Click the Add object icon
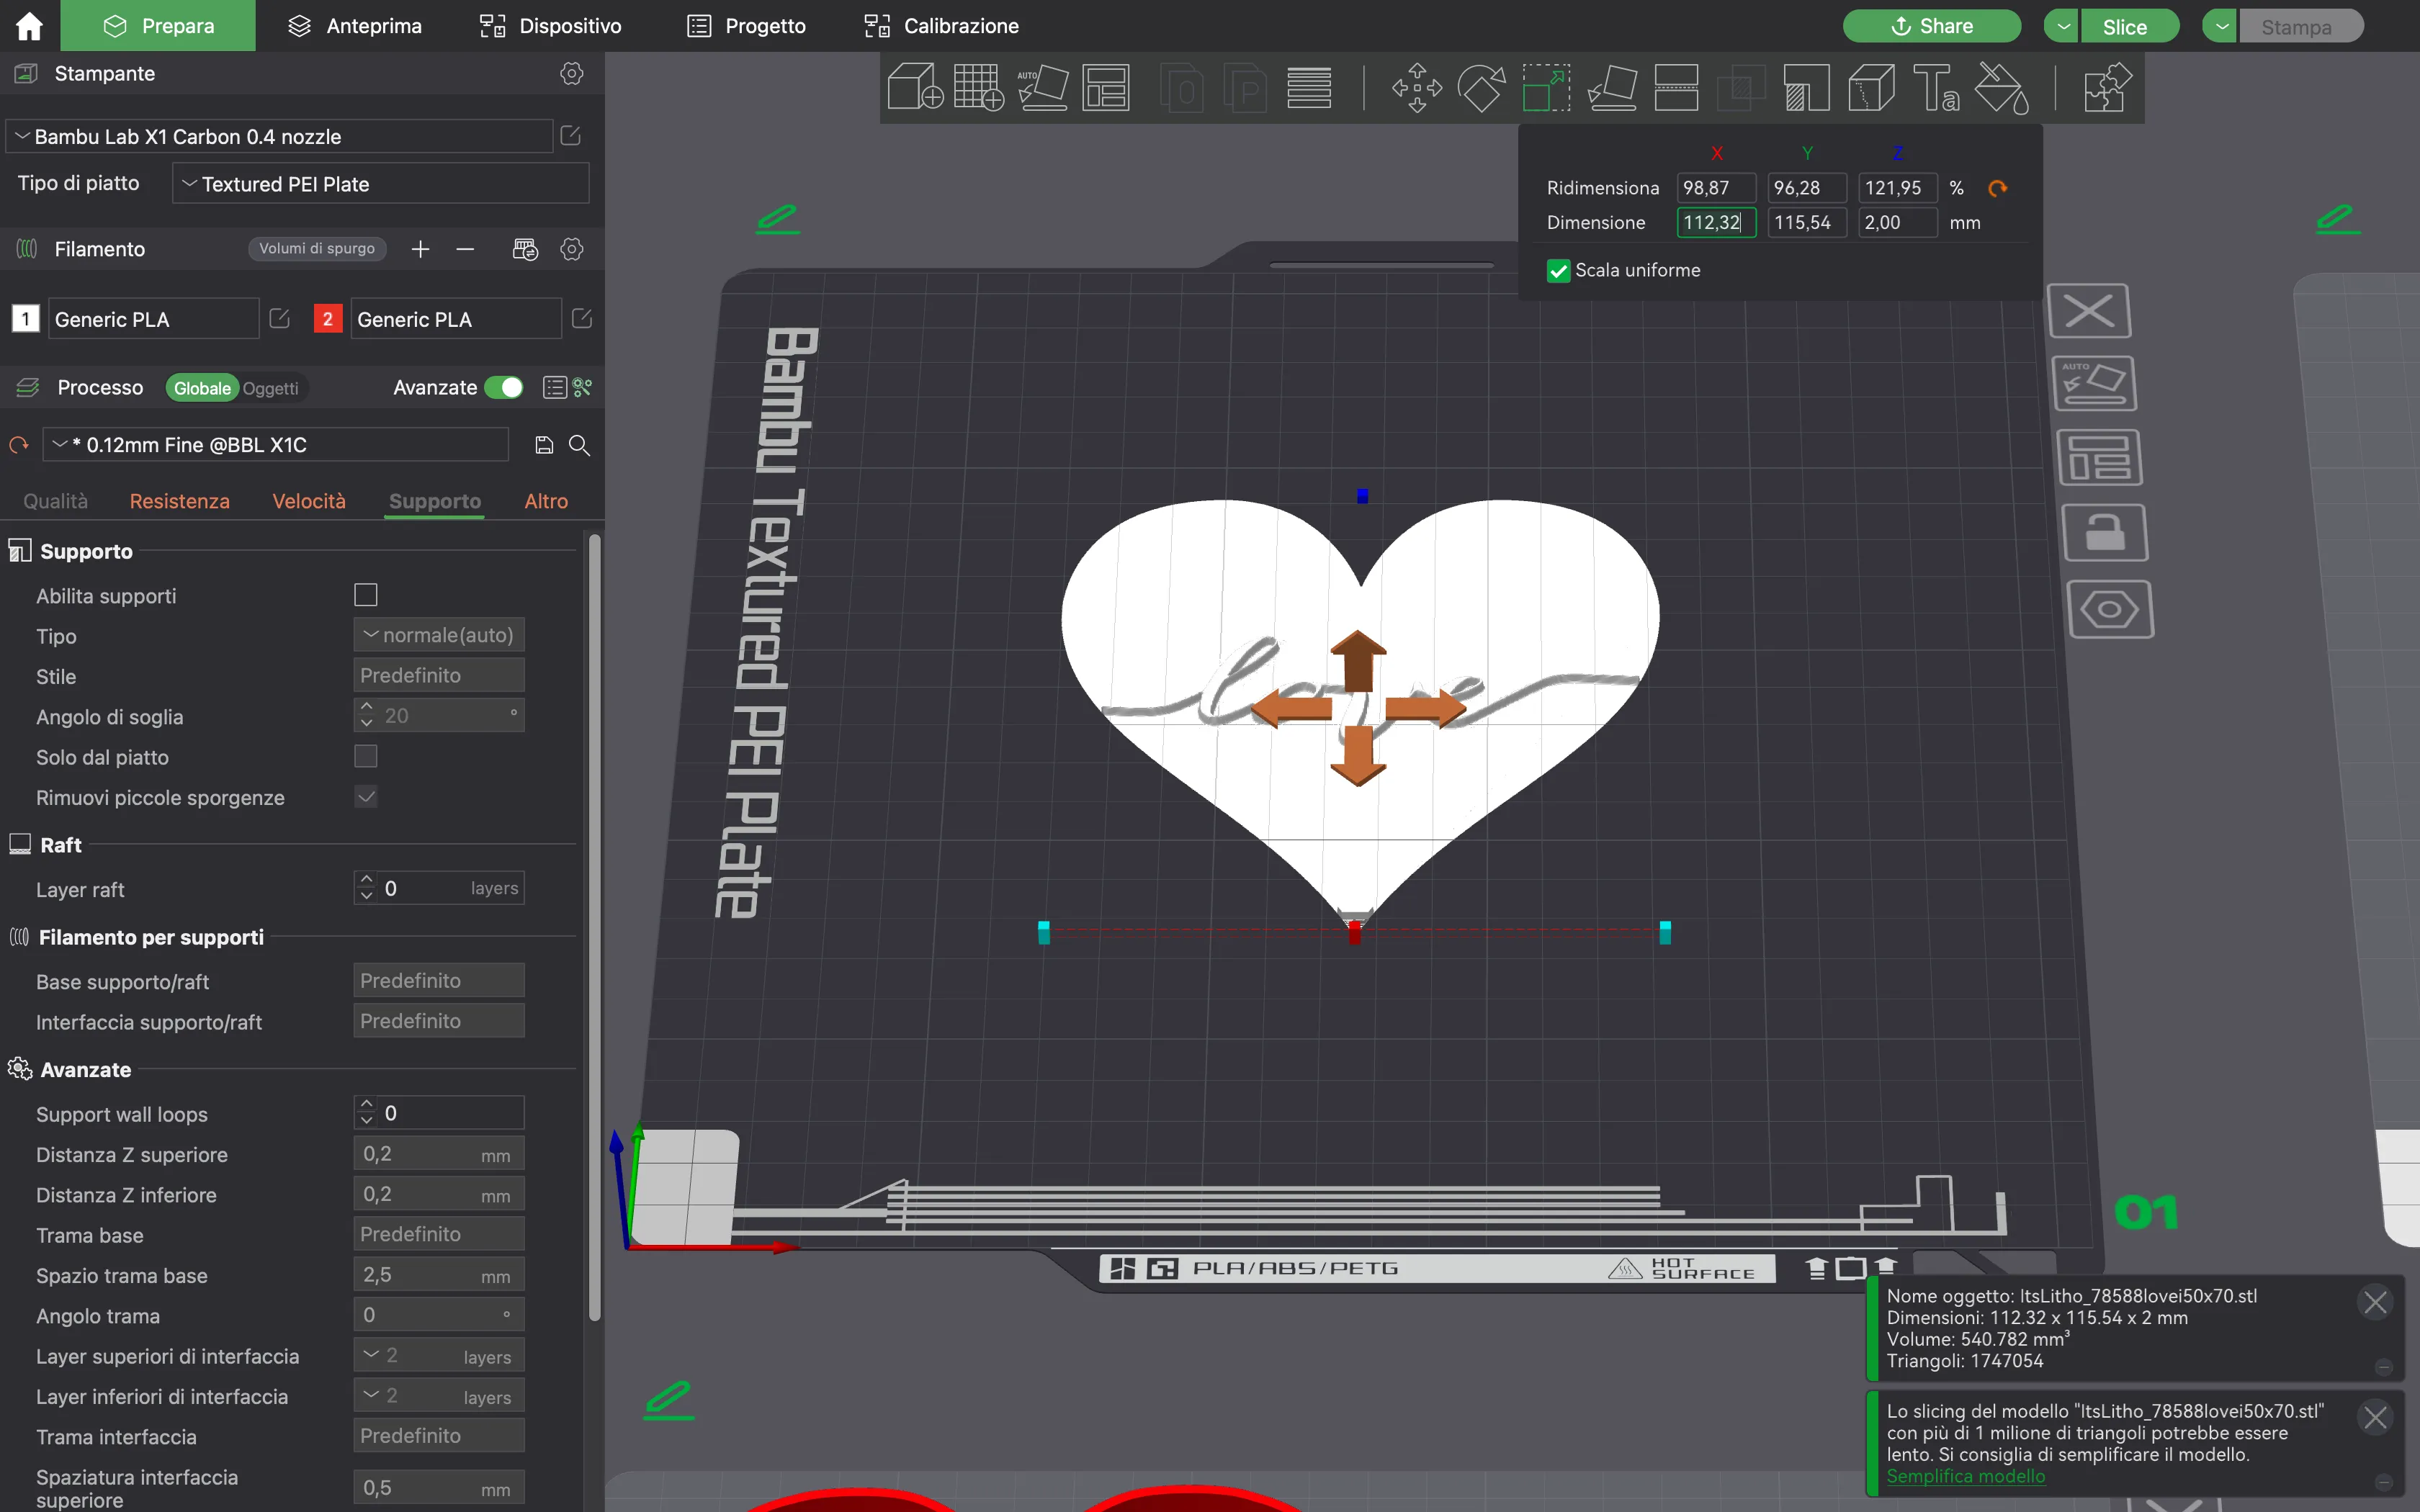 point(915,88)
